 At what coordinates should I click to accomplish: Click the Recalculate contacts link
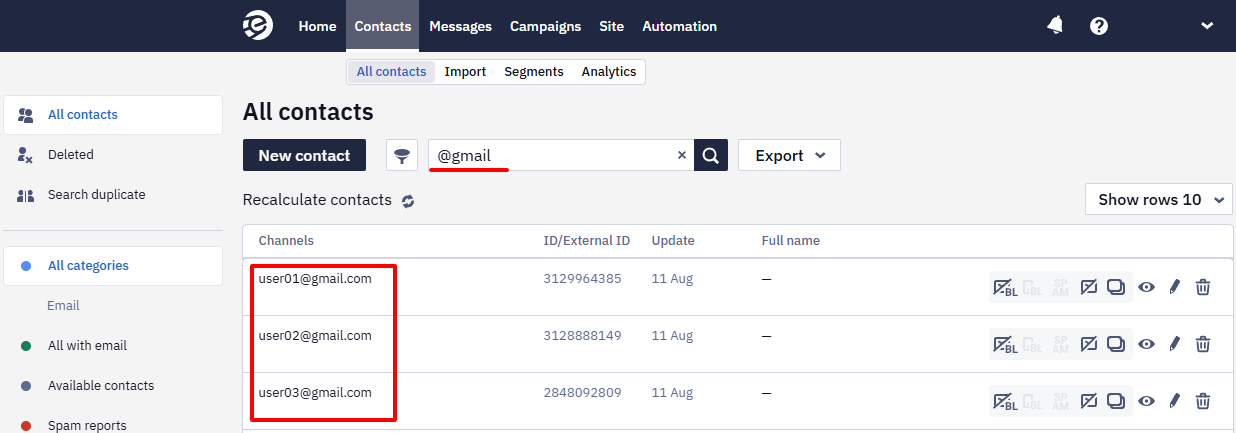pos(317,200)
